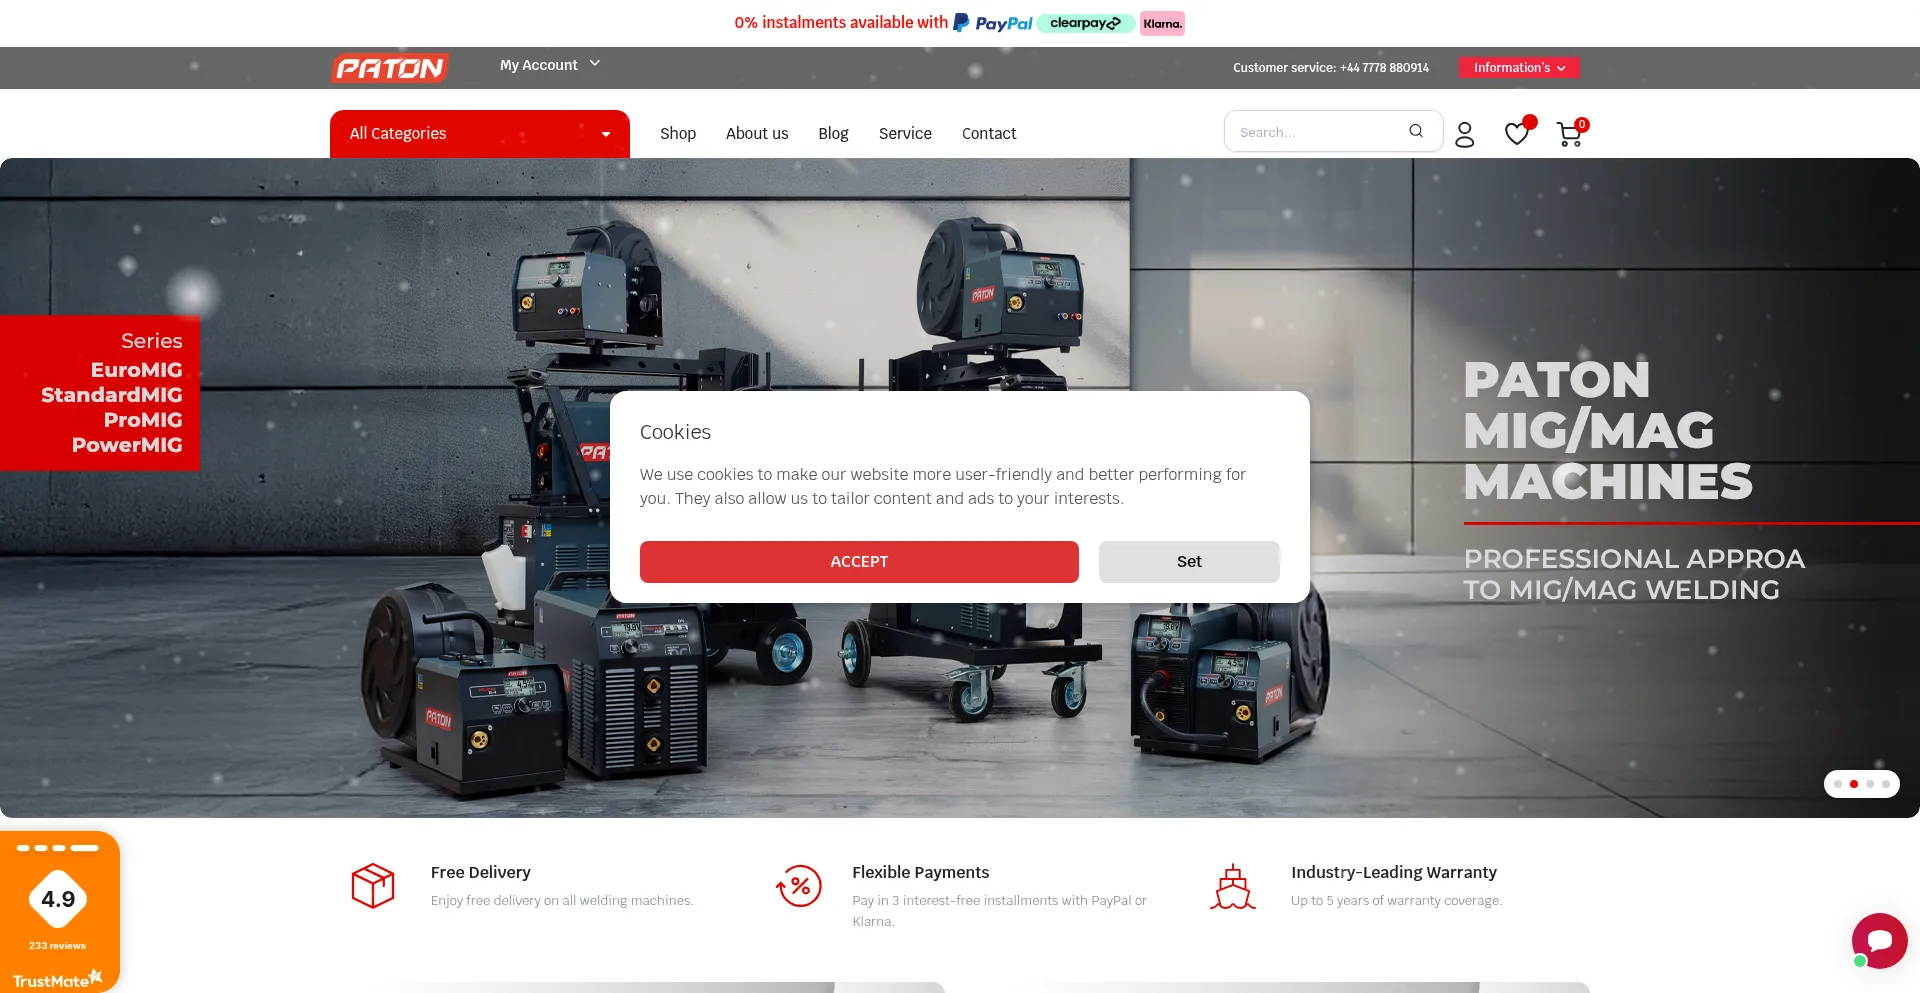Open the wishlist heart icon
The height and width of the screenshot is (993, 1920).
(1518, 132)
